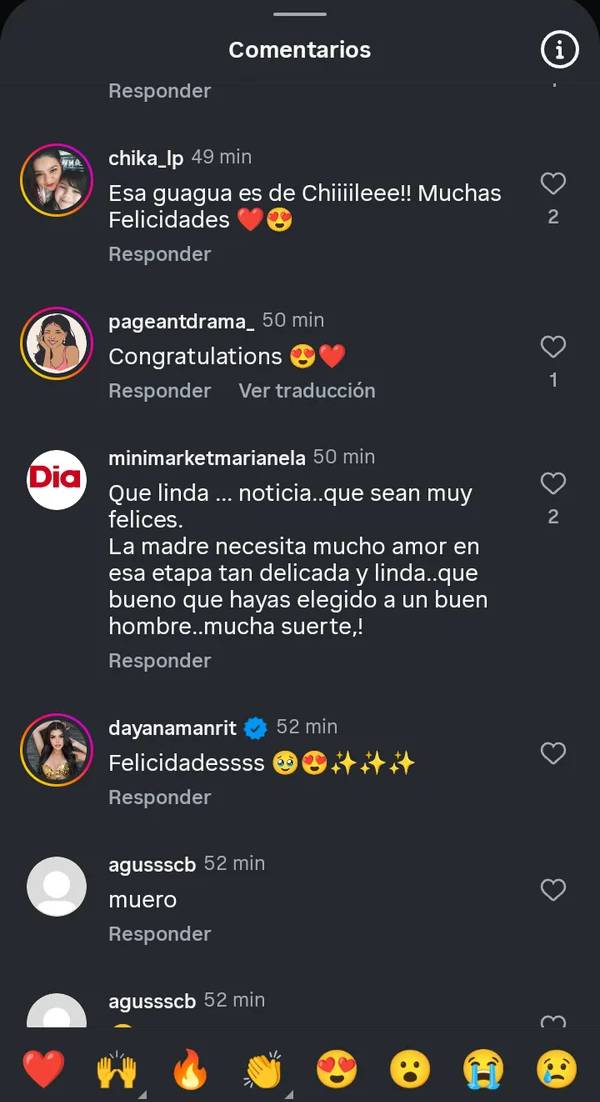Like the agussscb "muero" comment
Viewport: 600px width, 1102px height.
click(x=553, y=889)
